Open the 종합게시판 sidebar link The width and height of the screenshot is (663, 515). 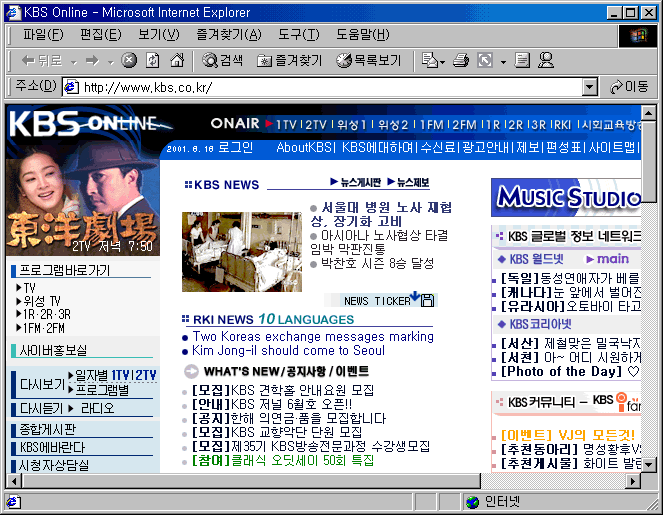pyautogui.click(x=47, y=430)
